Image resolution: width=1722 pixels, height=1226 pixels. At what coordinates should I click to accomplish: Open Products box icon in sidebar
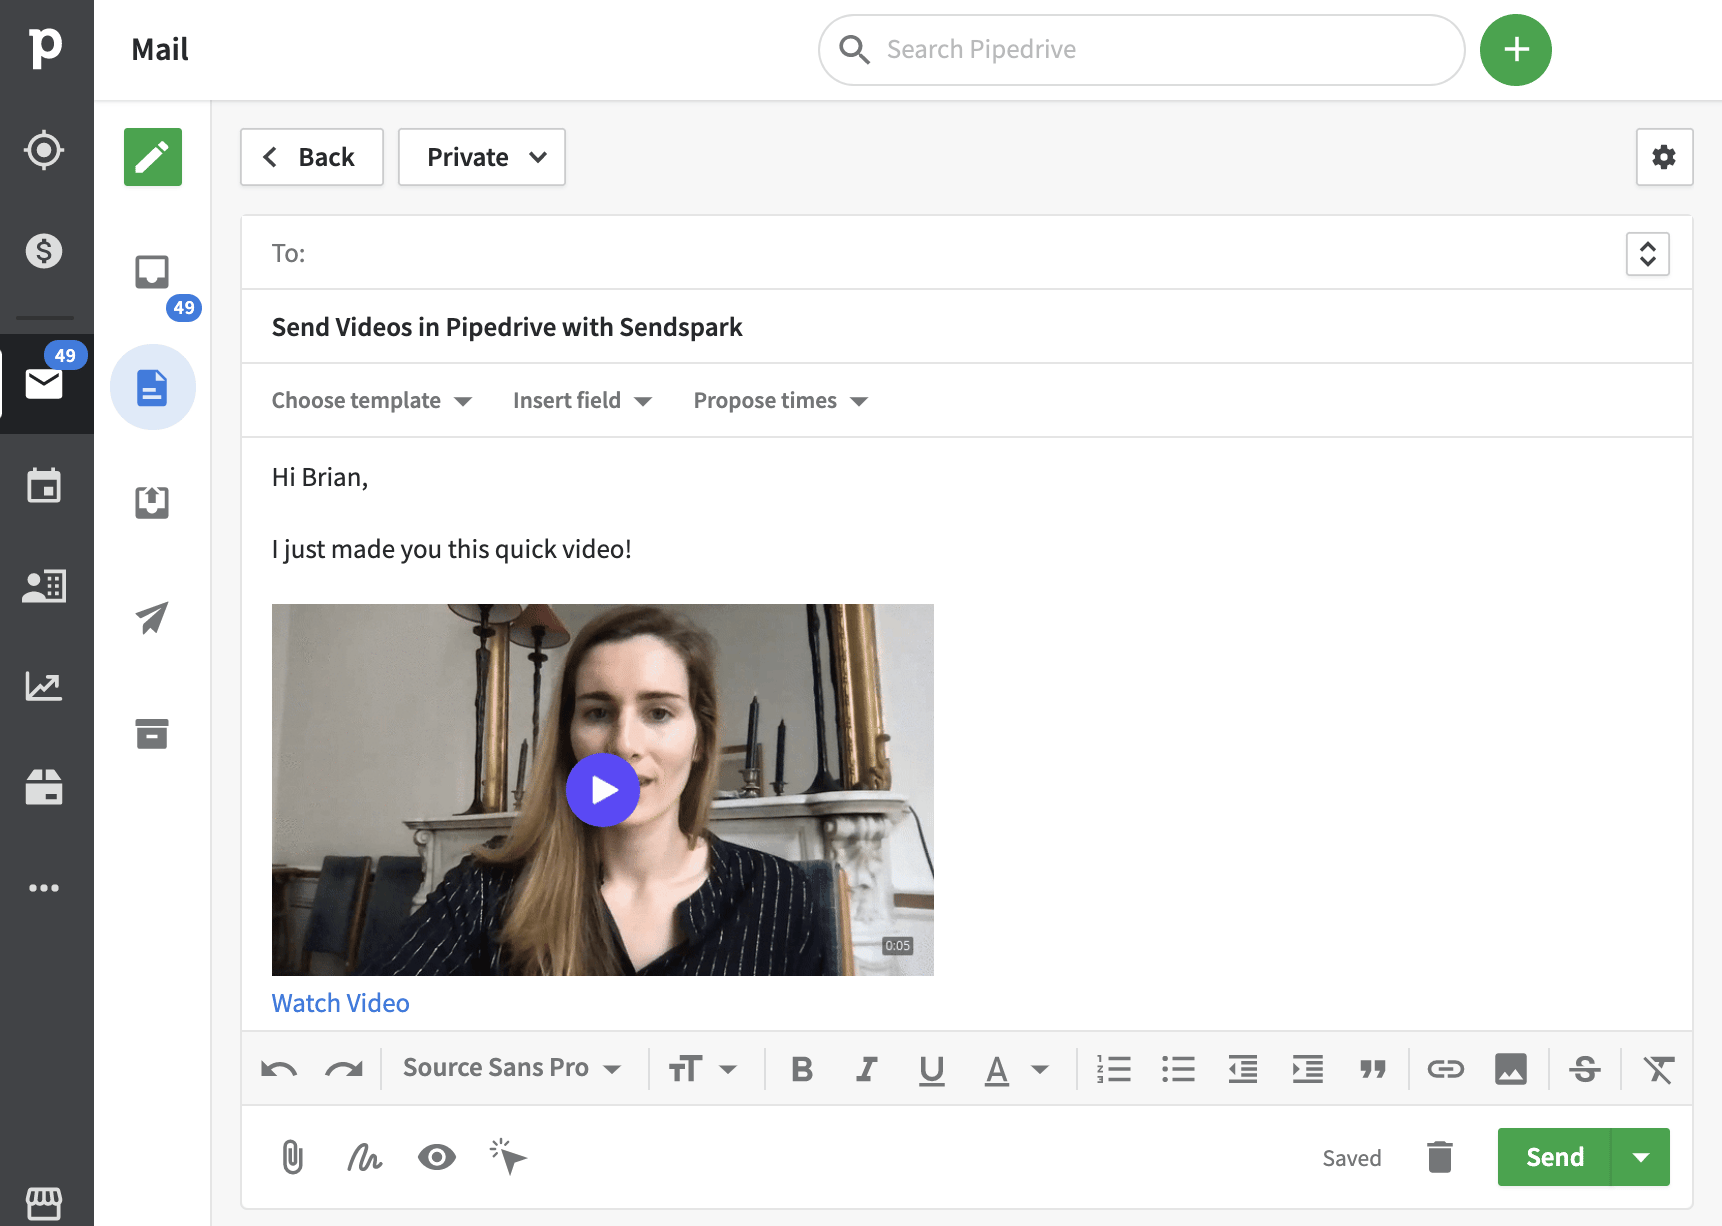44,787
